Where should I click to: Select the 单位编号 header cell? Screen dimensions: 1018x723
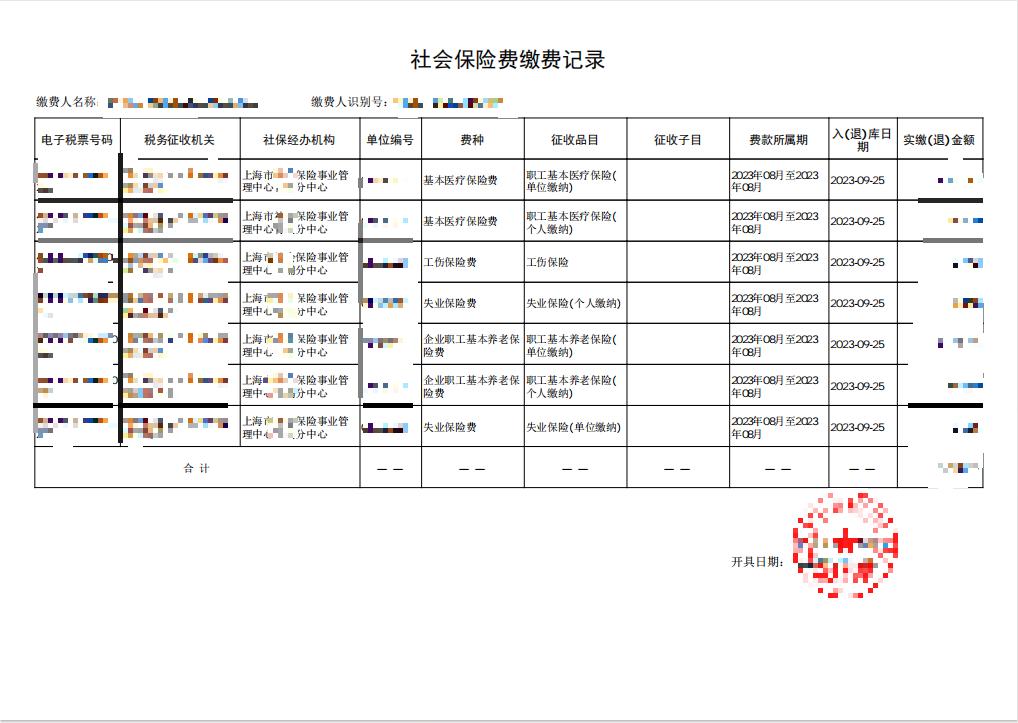coord(390,140)
